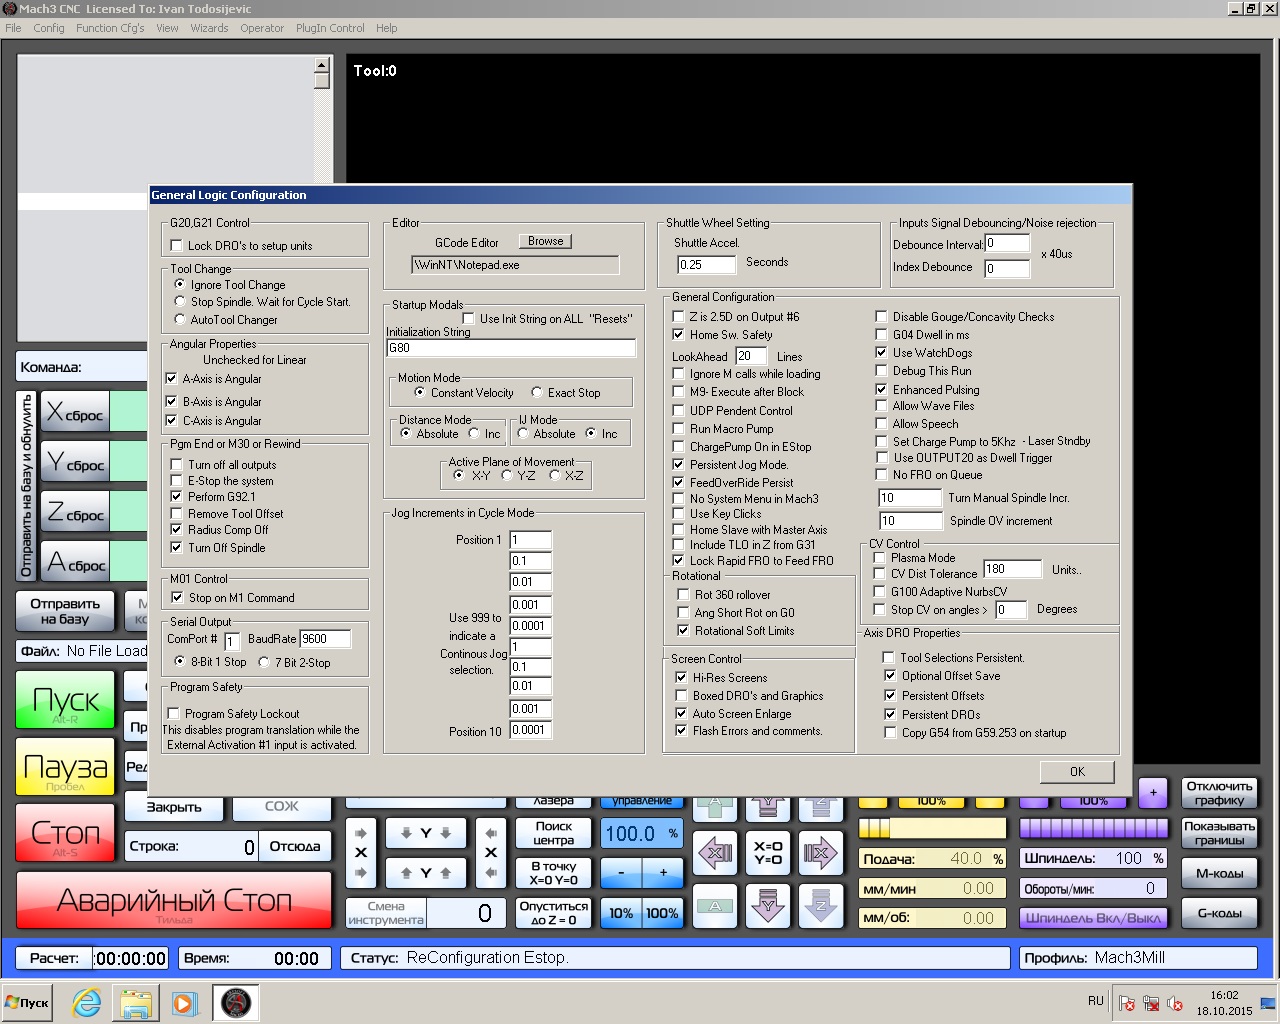This screenshot has width=1280, height=1024.
Task: Click the RU language indicator in tray
Action: point(1096,1001)
